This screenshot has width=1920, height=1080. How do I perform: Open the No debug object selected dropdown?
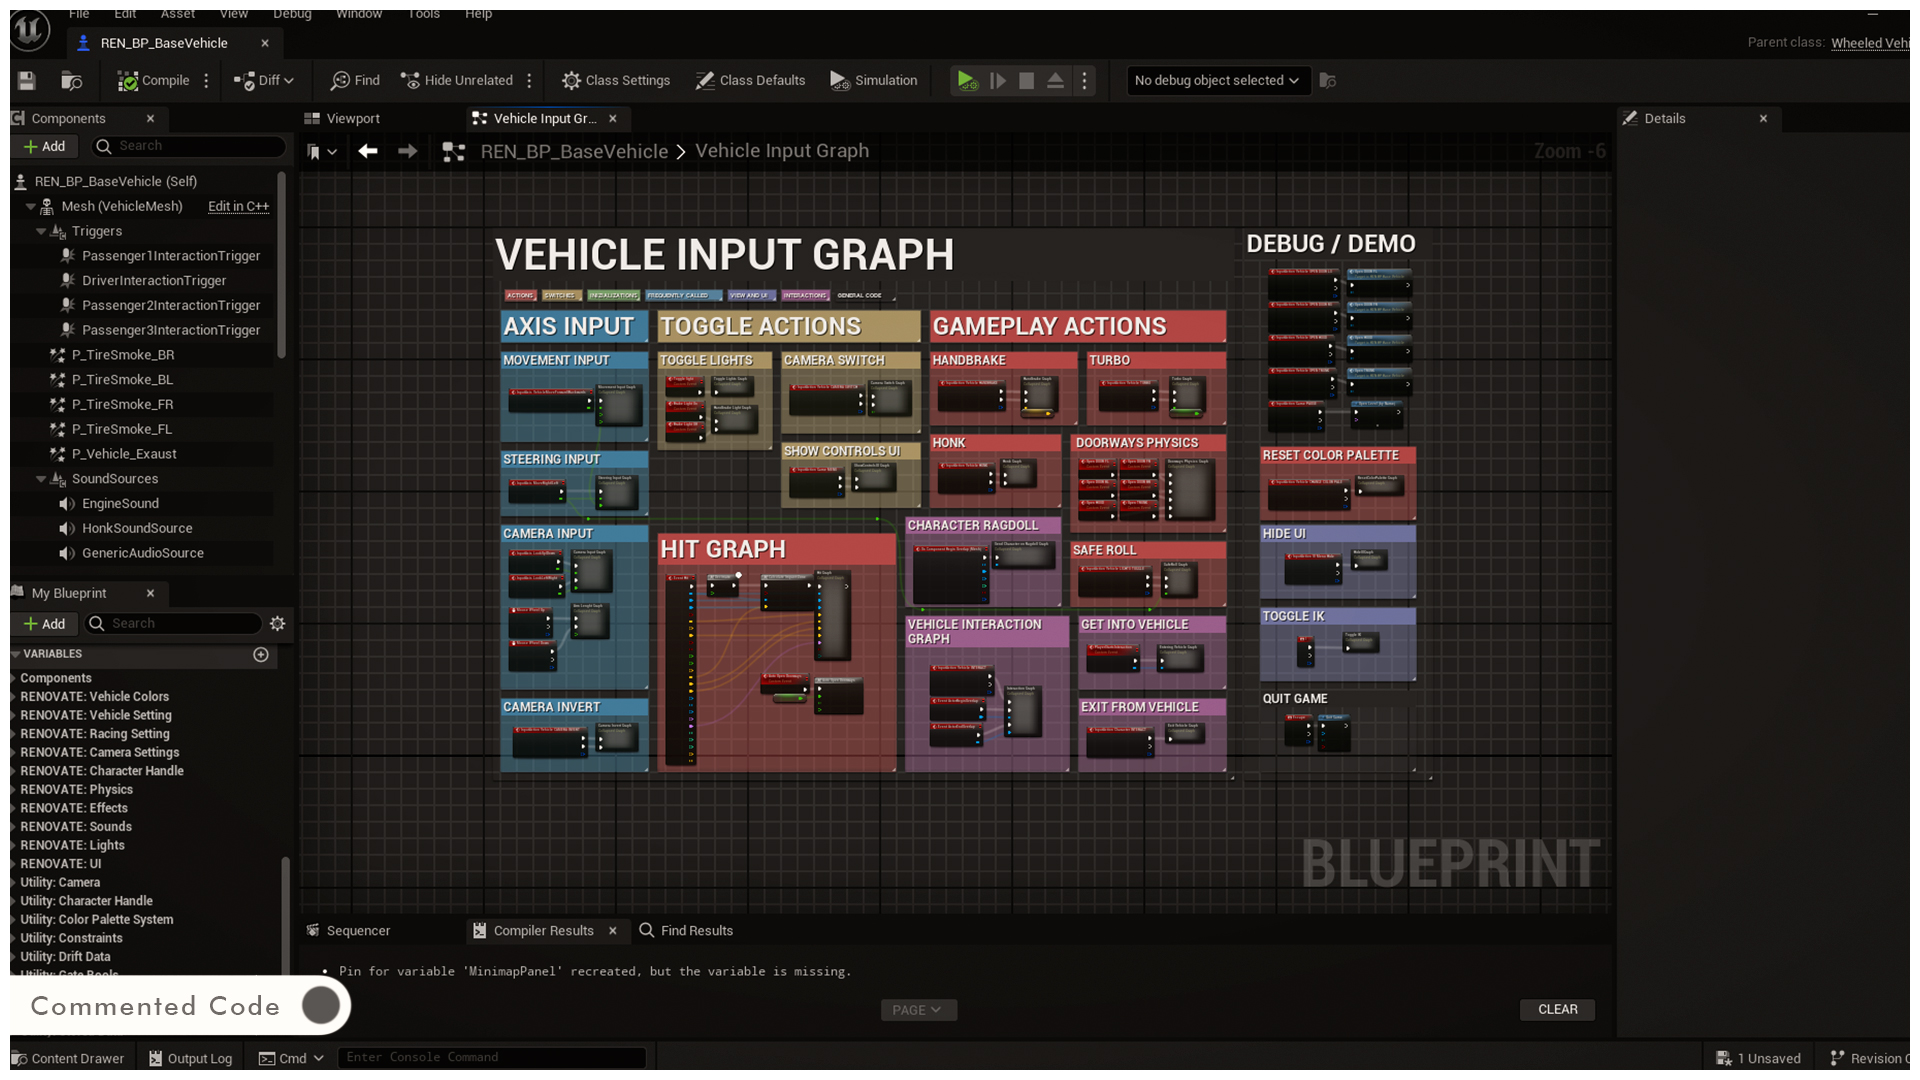point(1217,80)
